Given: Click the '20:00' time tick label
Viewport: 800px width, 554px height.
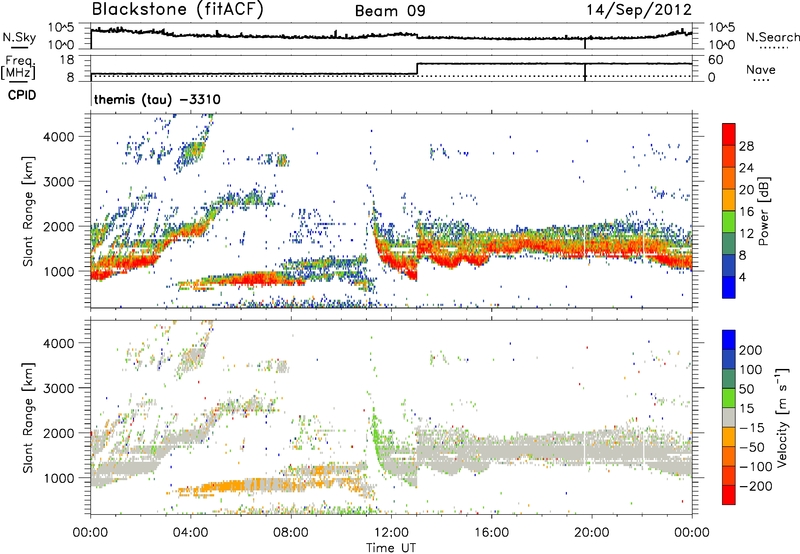Looking at the screenshot, I should (x=591, y=533).
